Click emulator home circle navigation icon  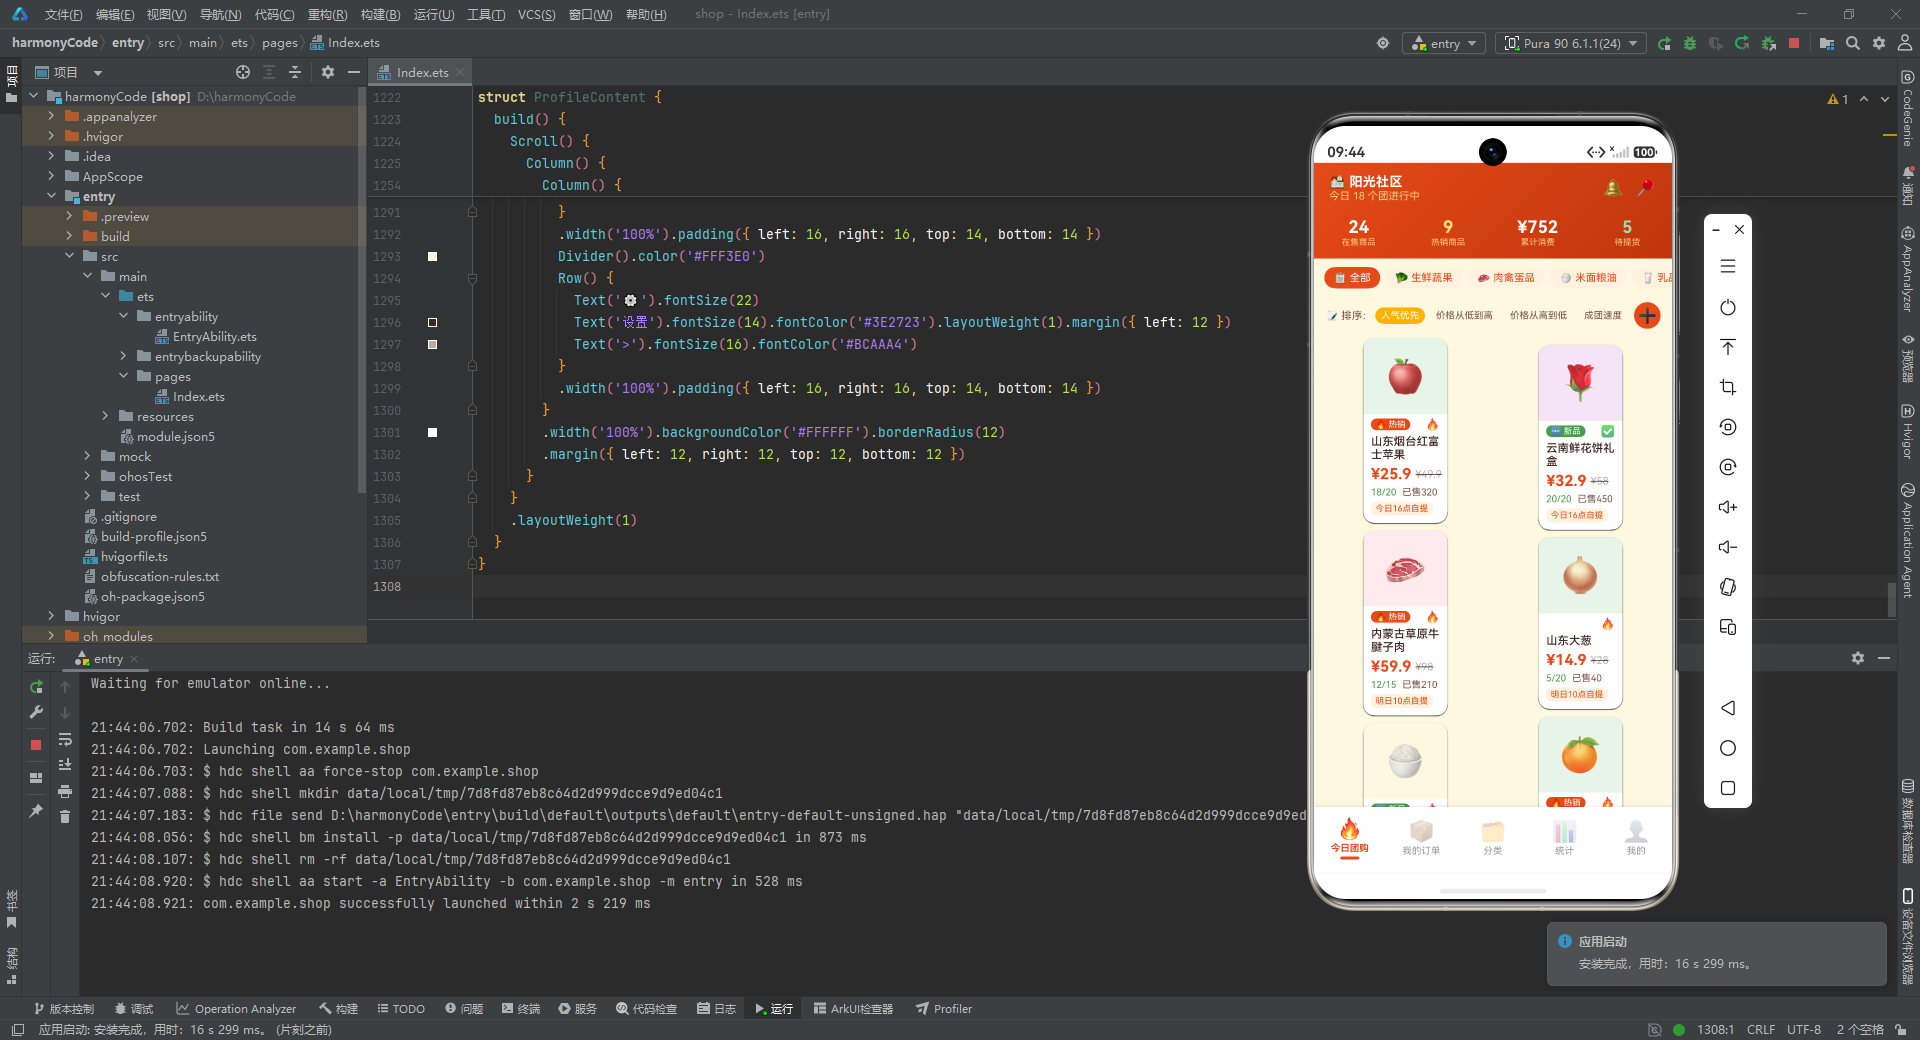1728,748
